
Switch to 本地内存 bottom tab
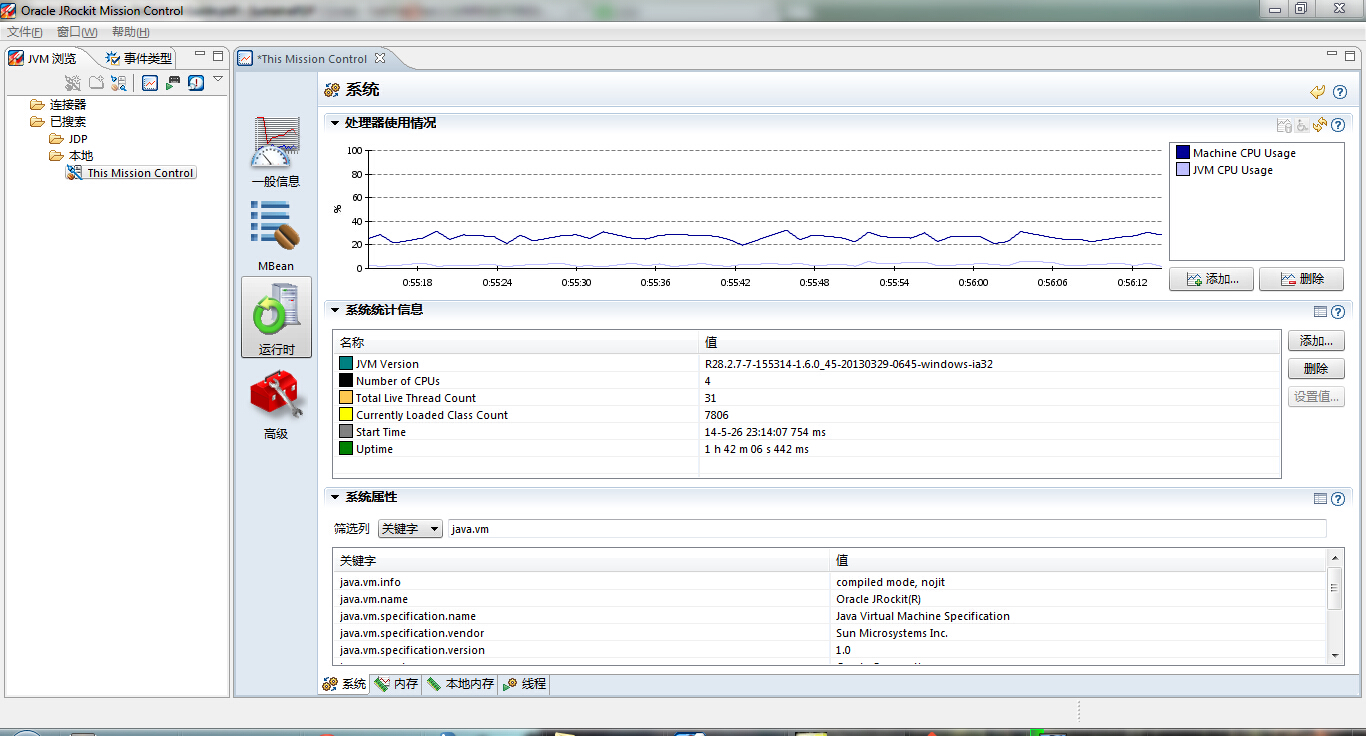click(460, 684)
